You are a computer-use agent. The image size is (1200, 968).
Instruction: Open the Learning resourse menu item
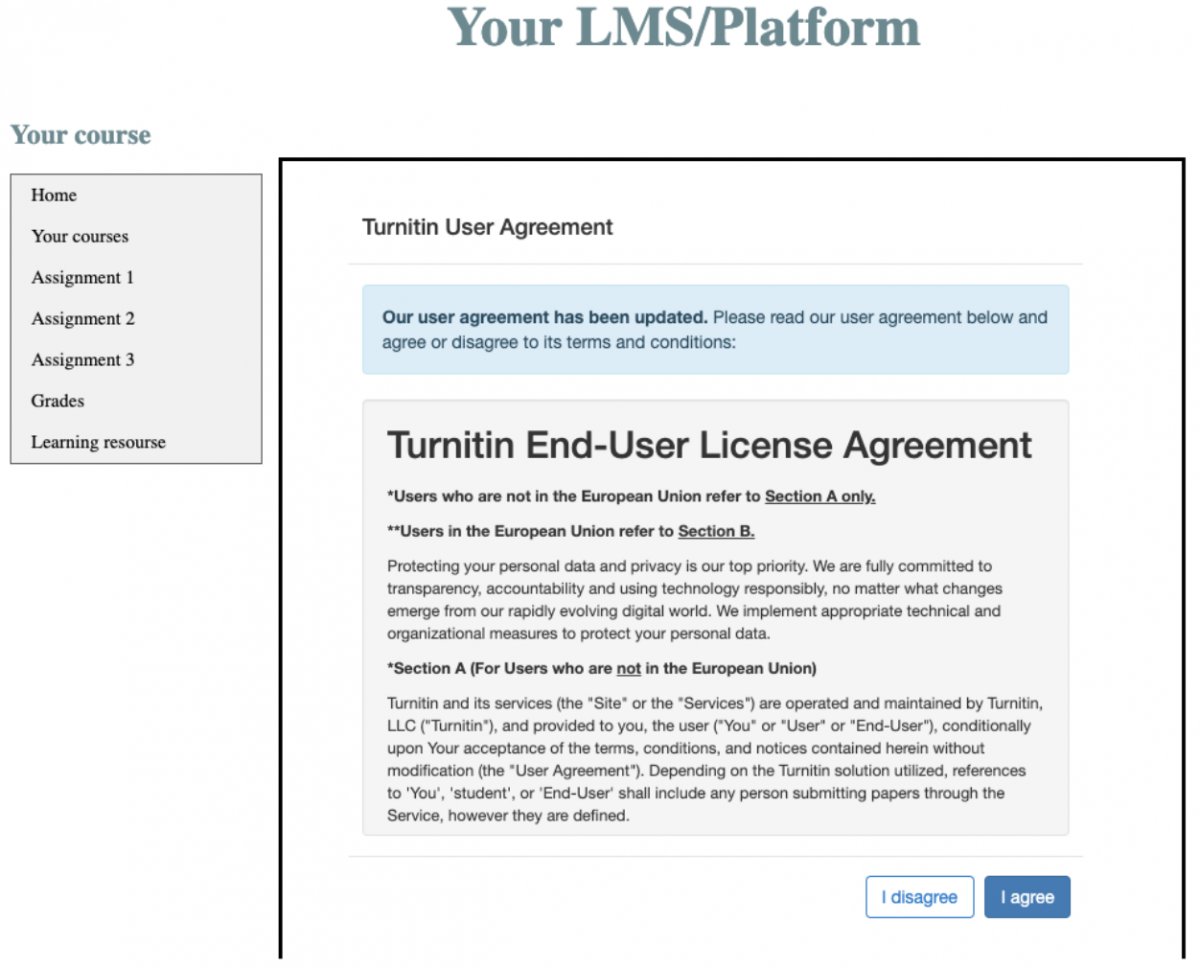point(98,441)
